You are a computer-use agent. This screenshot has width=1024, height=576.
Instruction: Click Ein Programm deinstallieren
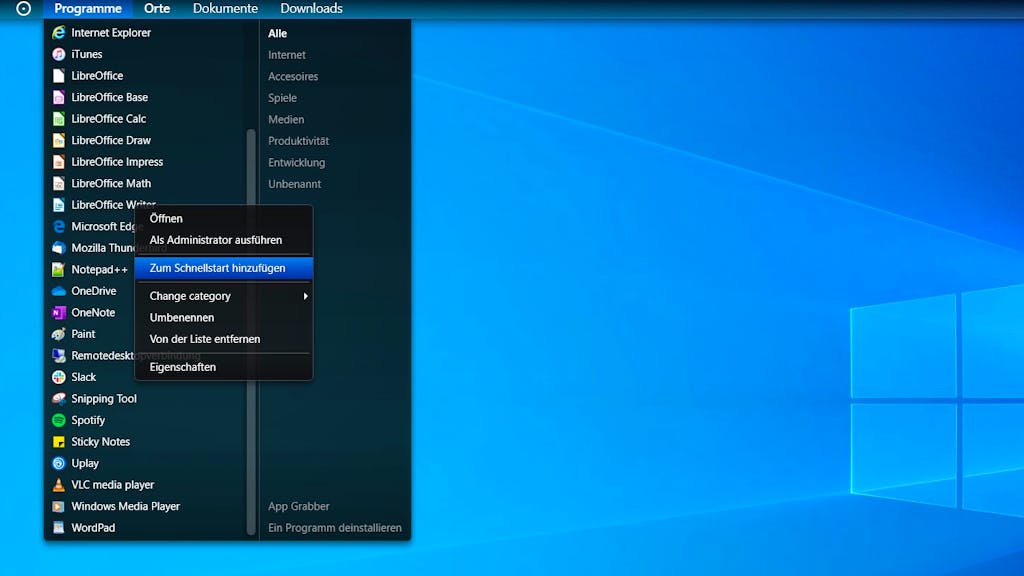[x=335, y=528]
